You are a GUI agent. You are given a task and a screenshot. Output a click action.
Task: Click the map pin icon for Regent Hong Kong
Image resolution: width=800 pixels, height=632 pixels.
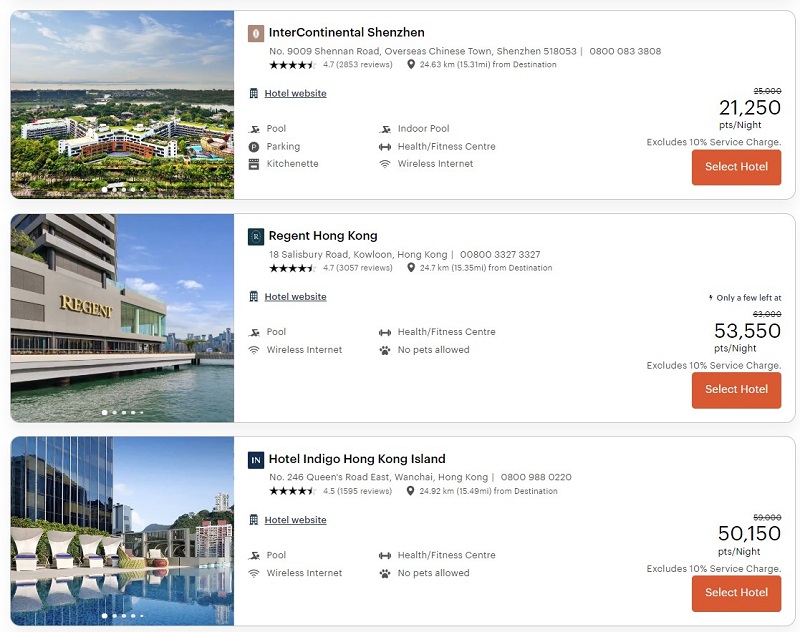point(411,267)
